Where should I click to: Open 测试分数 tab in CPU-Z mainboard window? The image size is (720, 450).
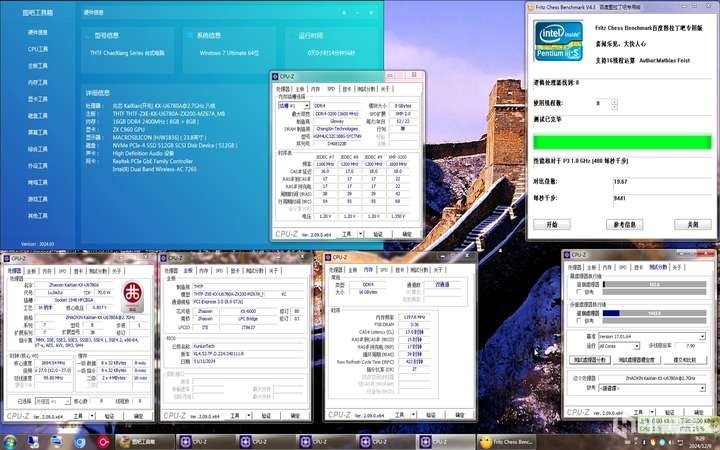254,271
